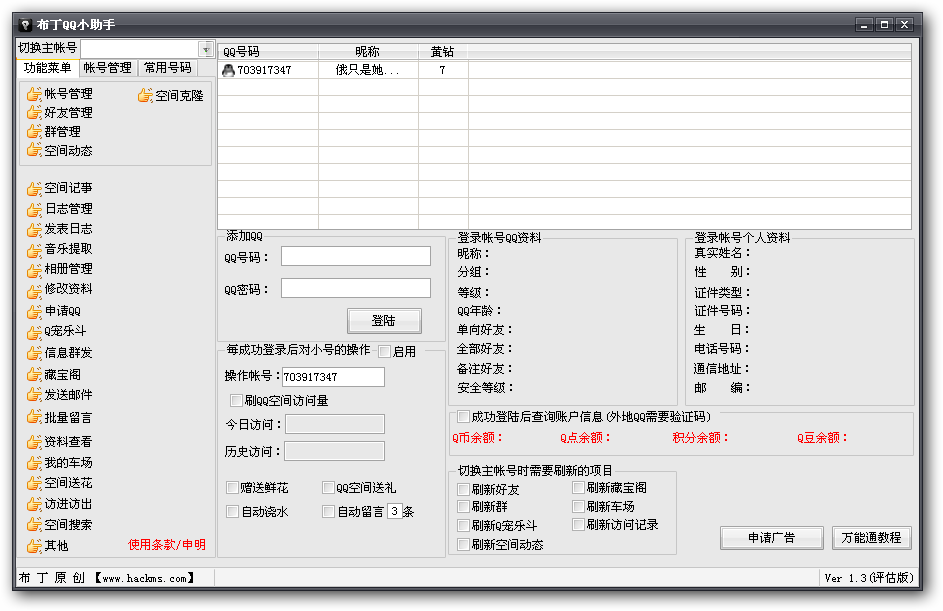Viewport: 943px width, 611px height.
Task: Open 修改资料 hand icon
Action: coord(34,291)
